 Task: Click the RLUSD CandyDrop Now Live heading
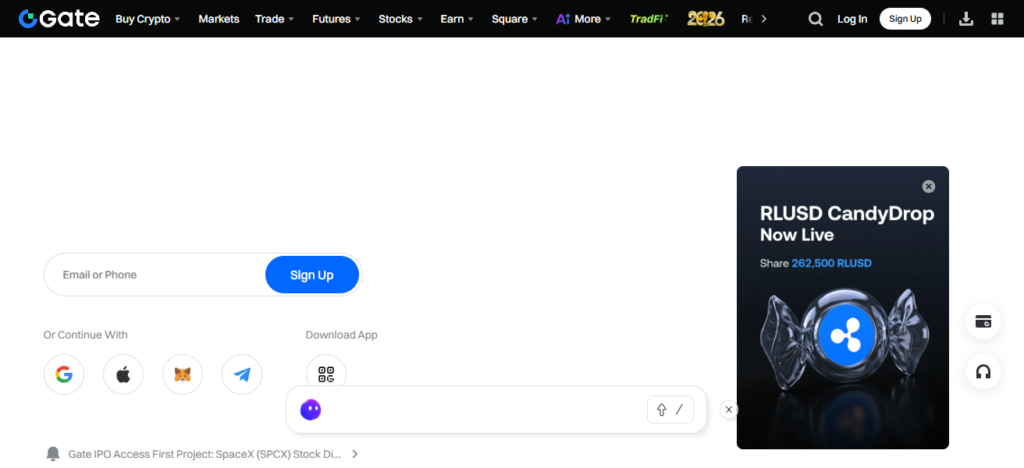[x=847, y=223]
